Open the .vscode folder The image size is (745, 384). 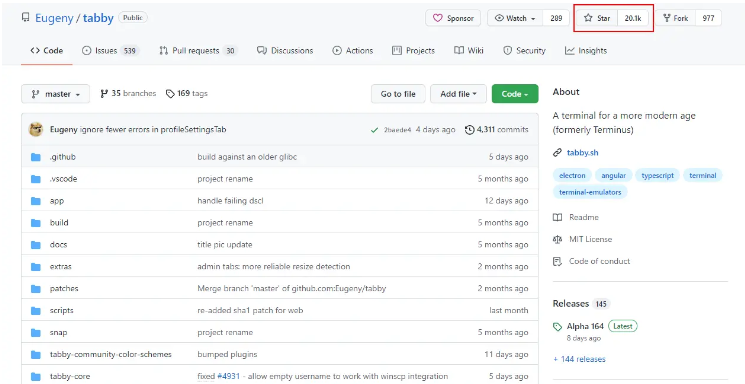click(63, 179)
